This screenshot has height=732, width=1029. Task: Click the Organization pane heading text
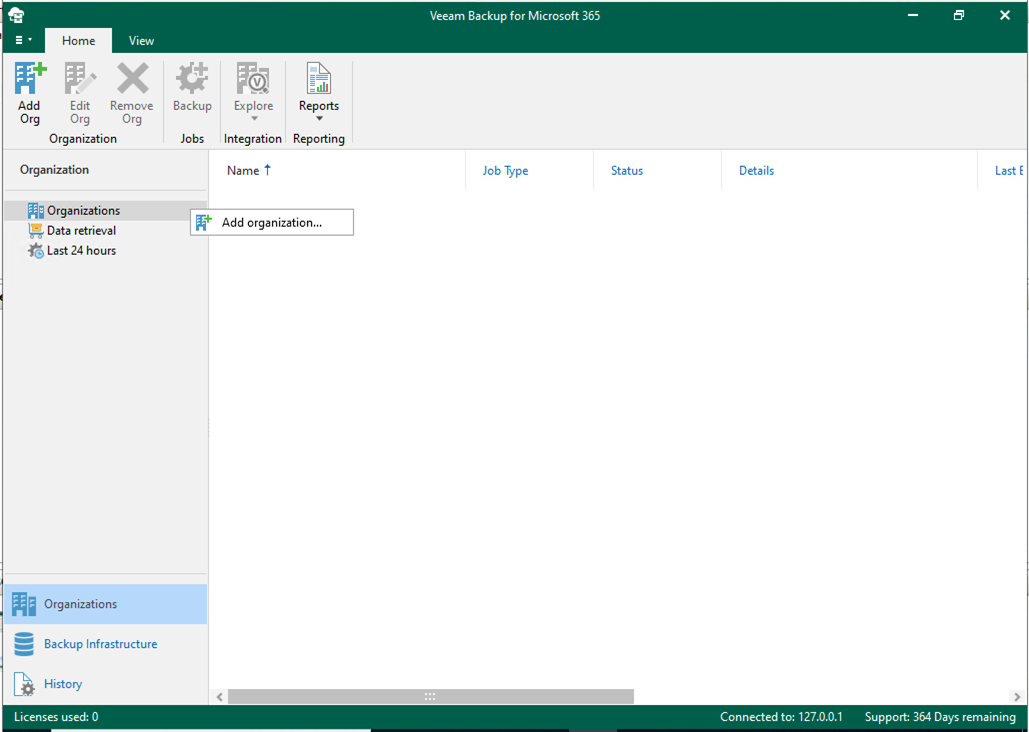[x=54, y=169]
